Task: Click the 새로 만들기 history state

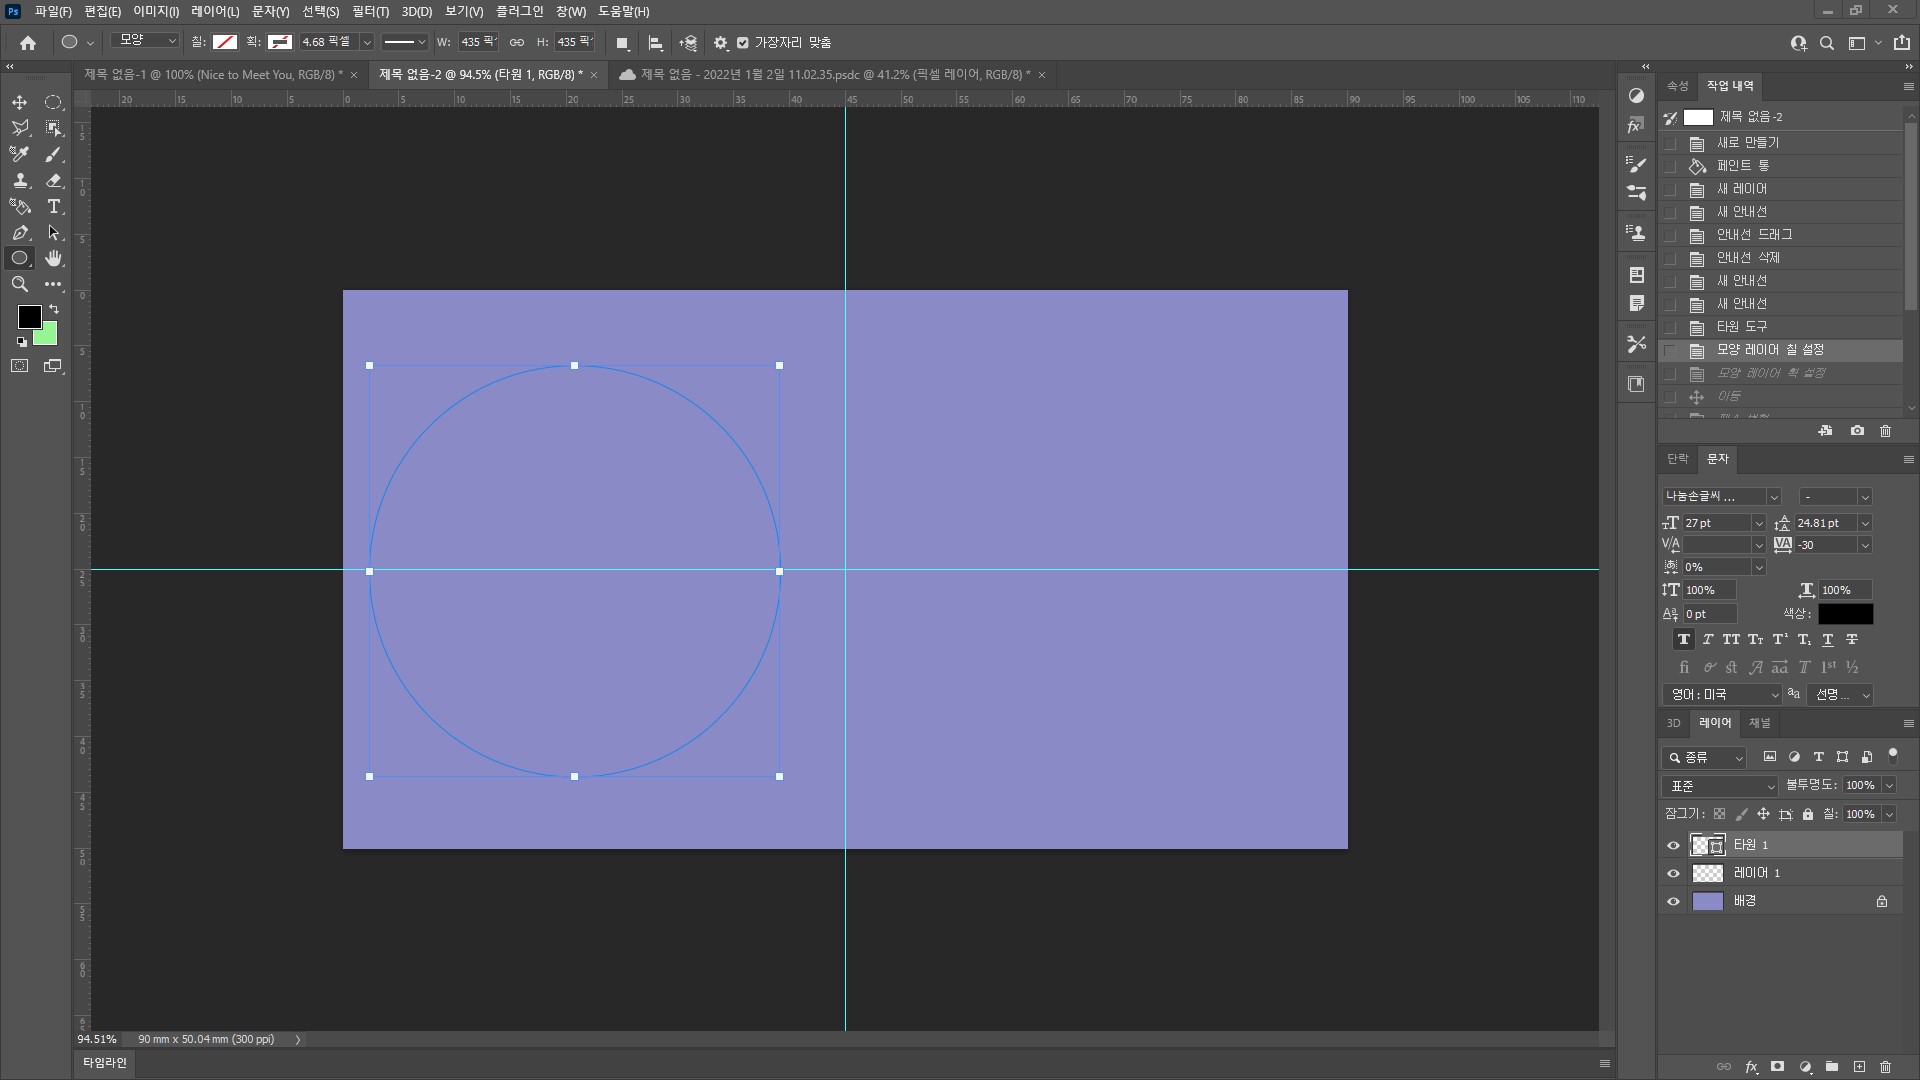Action: tap(1747, 143)
